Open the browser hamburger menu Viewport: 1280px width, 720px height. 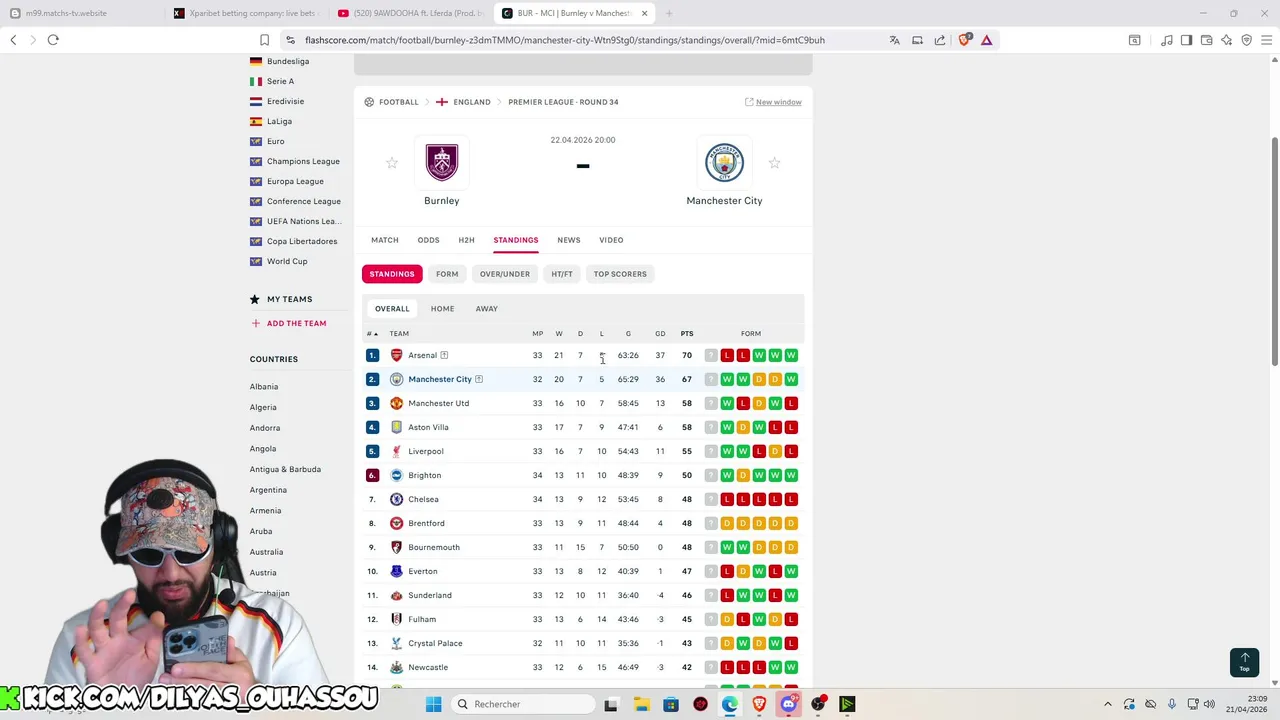click(1266, 40)
